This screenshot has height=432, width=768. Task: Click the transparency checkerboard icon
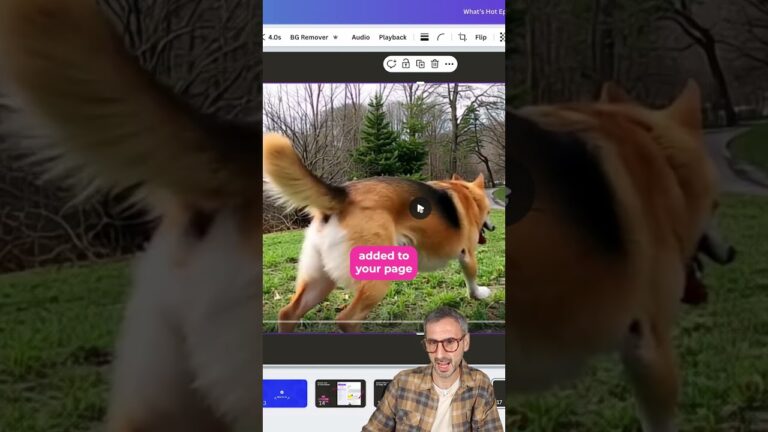501,37
